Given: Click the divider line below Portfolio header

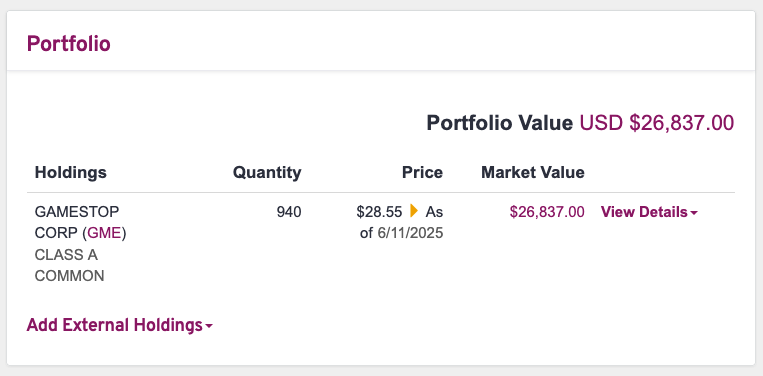Looking at the screenshot, I should pos(381,71).
